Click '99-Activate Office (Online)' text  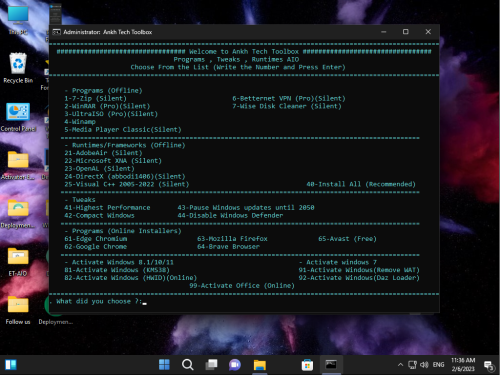coord(242,285)
